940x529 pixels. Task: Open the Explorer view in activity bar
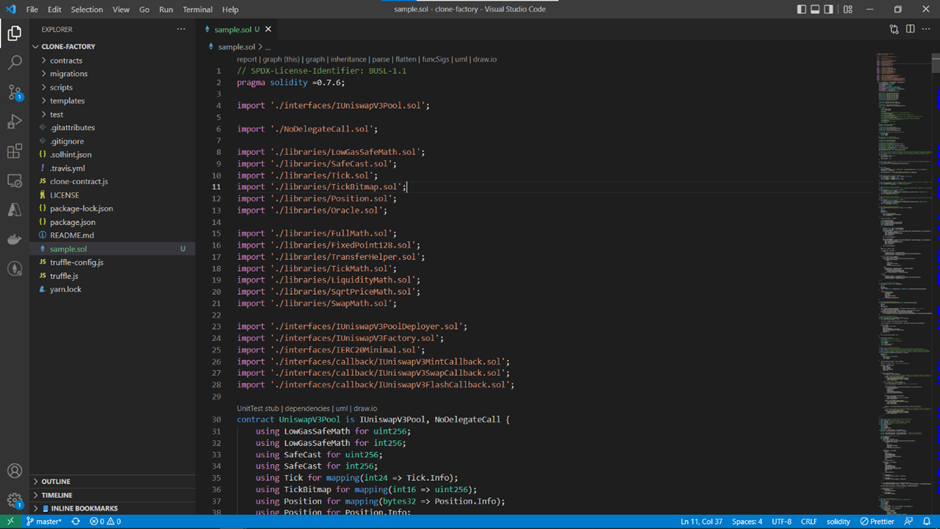click(14, 33)
